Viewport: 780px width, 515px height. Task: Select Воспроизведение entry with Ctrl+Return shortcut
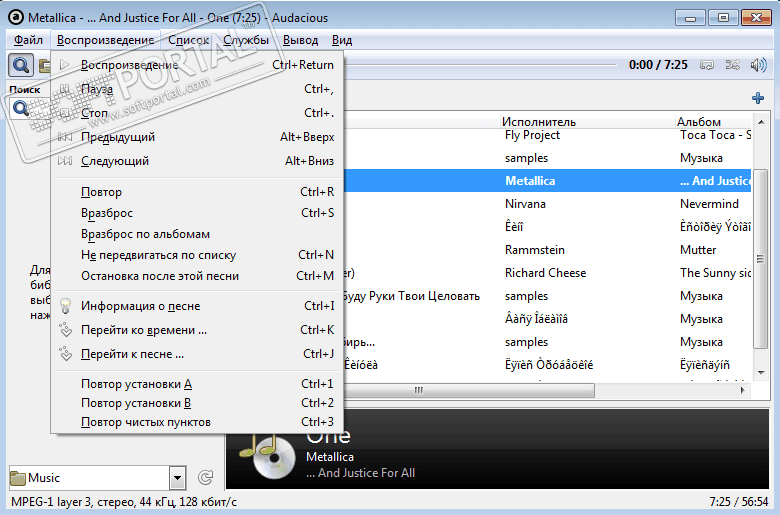tap(197, 65)
